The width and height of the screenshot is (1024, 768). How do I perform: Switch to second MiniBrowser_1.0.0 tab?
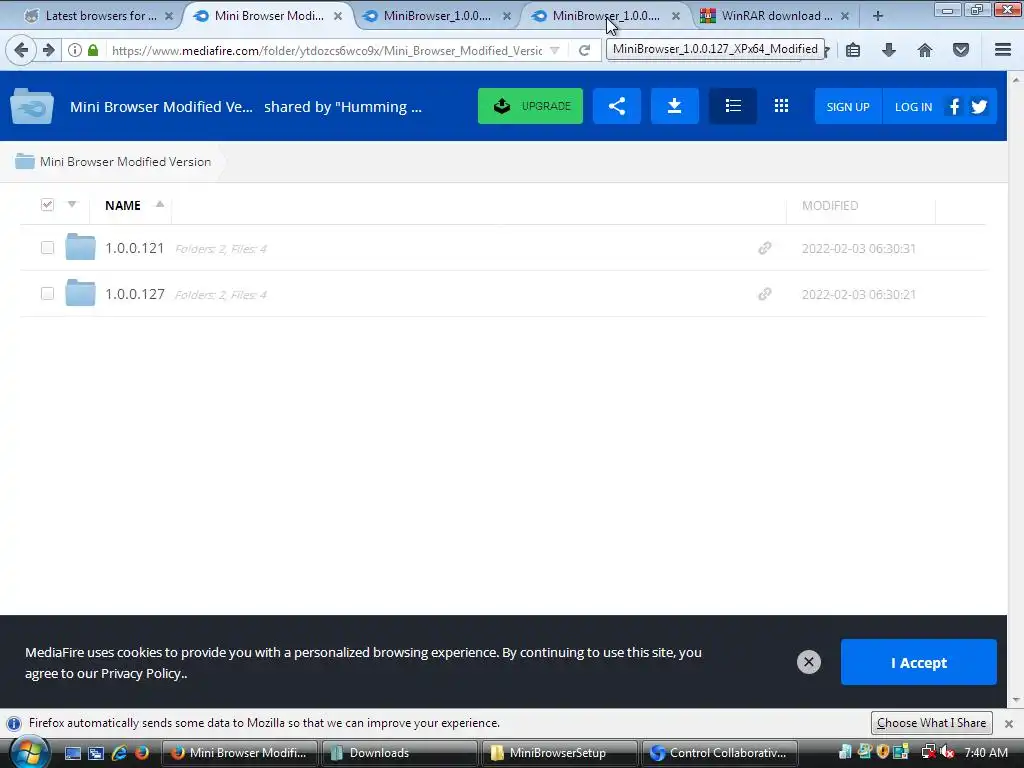pos(605,16)
